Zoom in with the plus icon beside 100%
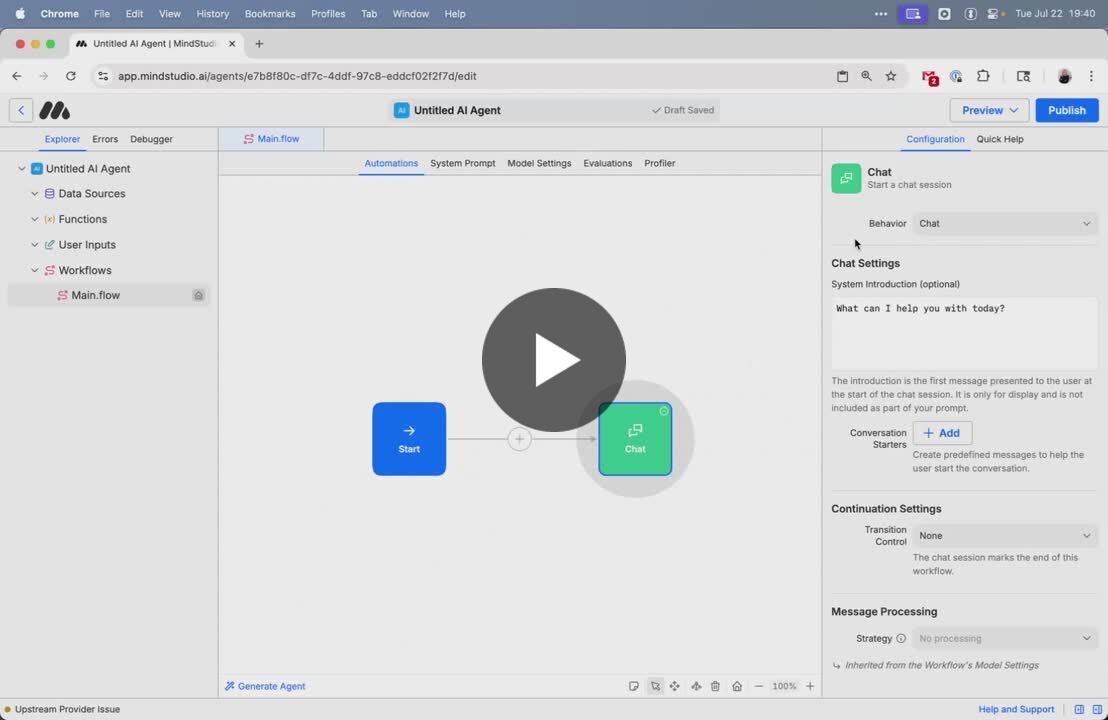The image size is (1108, 720). point(810,686)
